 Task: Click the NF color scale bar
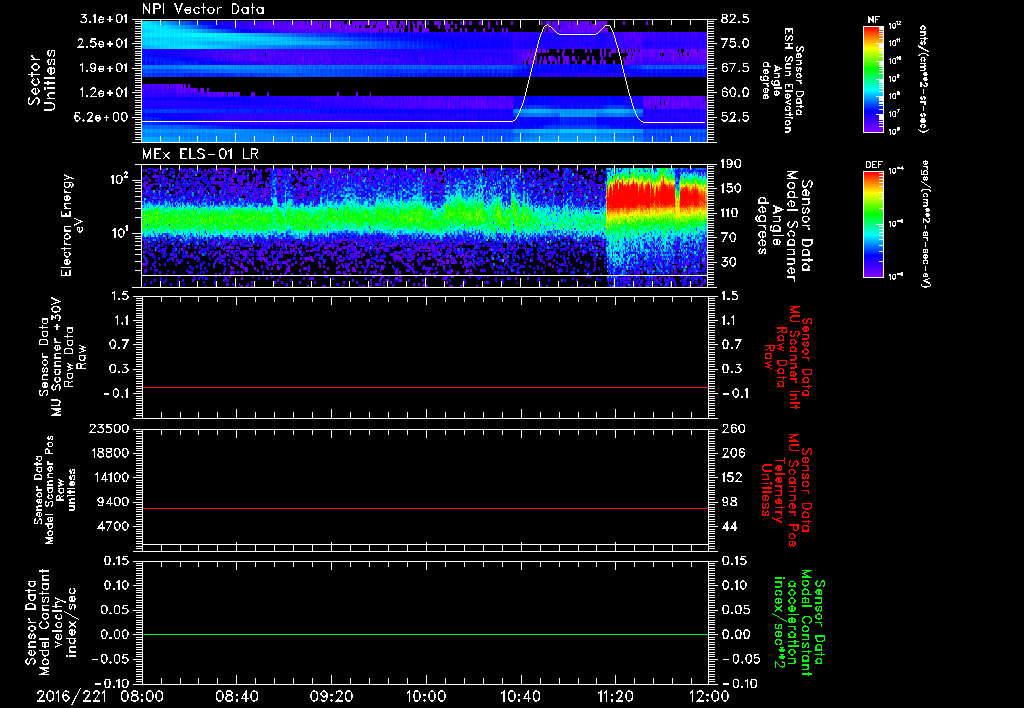coord(873,79)
